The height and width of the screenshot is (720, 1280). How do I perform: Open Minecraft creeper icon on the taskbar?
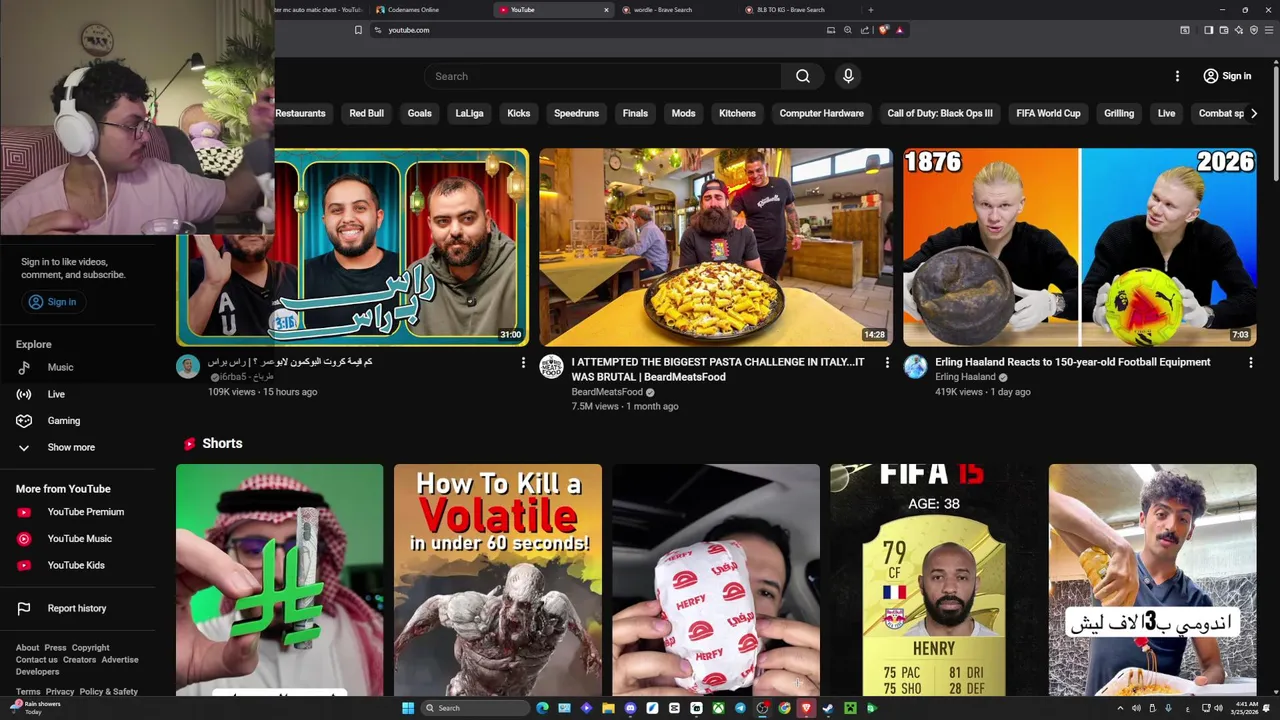click(850, 708)
